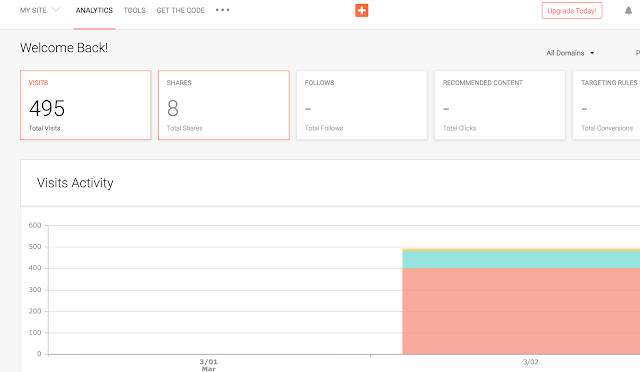
Task: Click the salmon red chart area
Action: tap(521, 311)
